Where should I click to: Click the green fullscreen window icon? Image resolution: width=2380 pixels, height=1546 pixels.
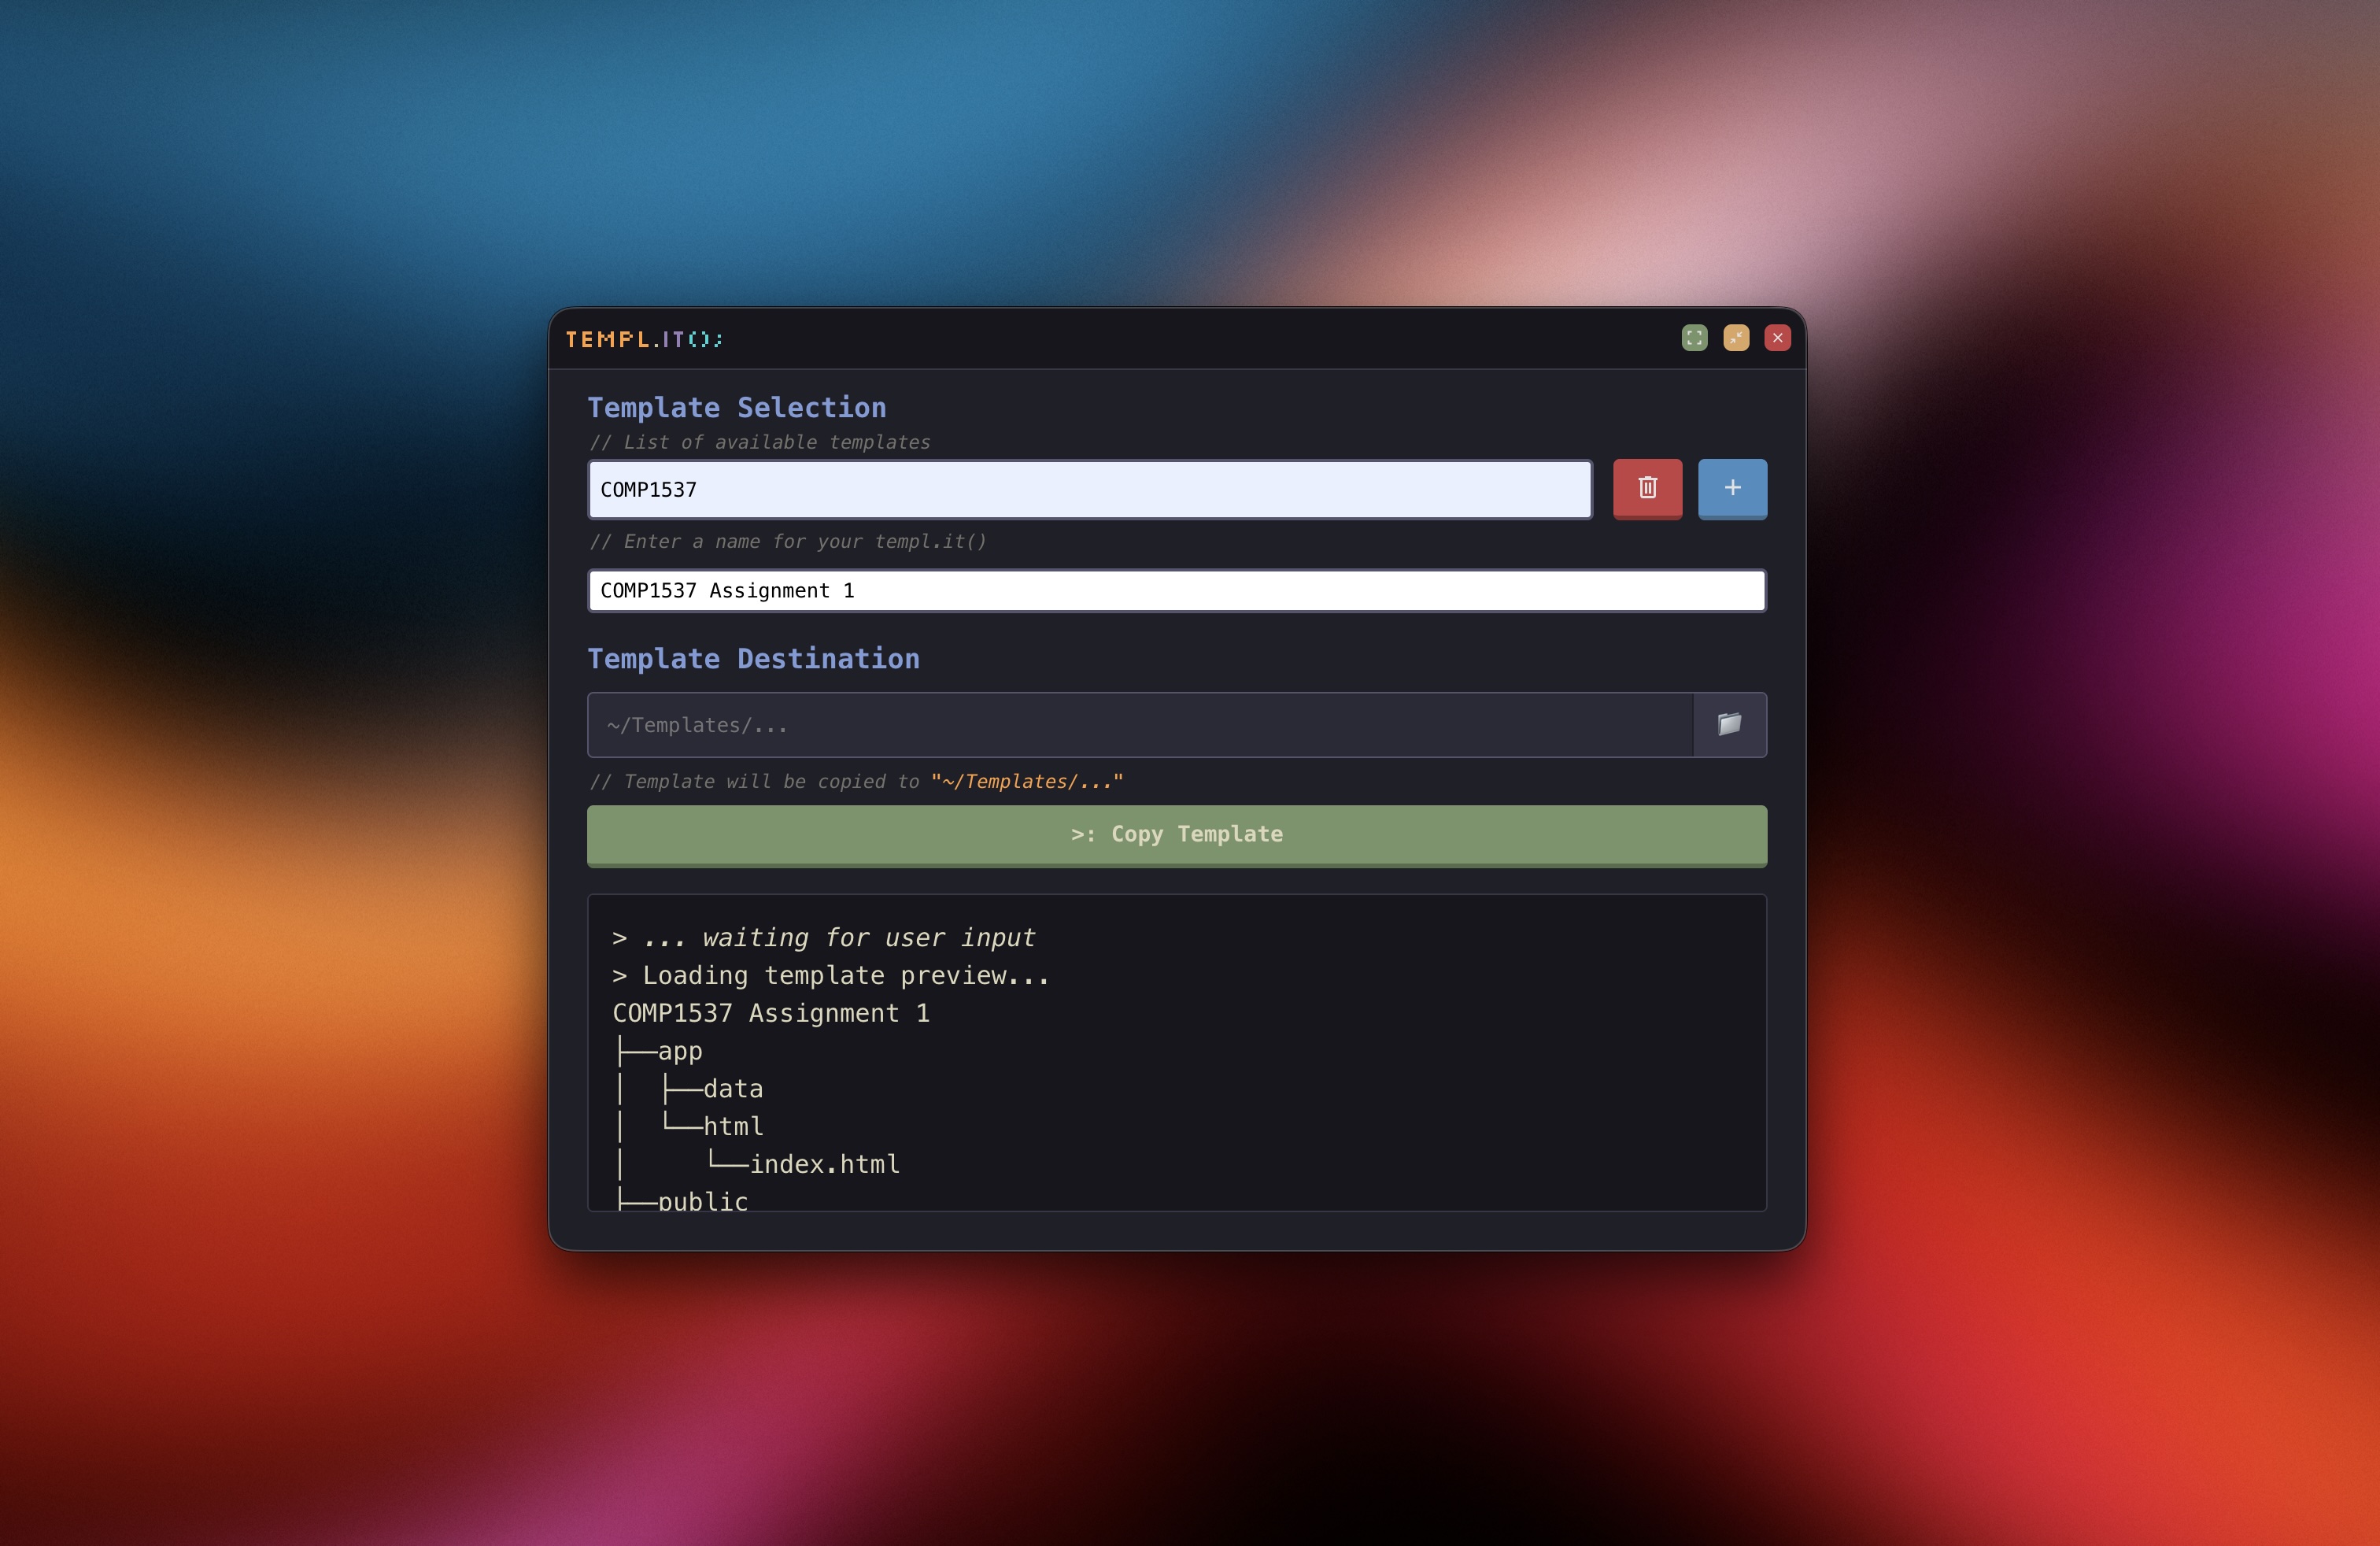point(1694,338)
